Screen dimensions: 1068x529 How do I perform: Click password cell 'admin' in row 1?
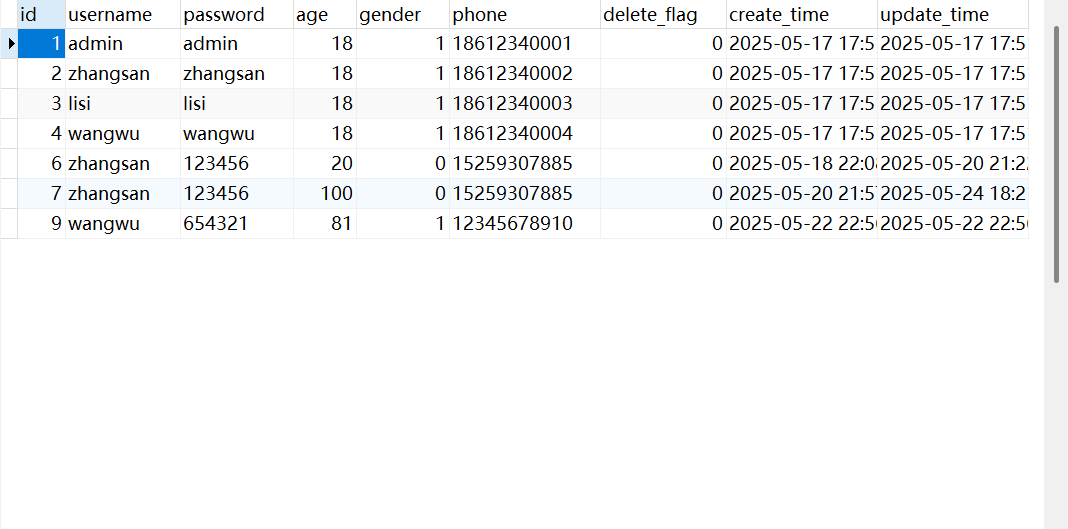pyautogui.click(x=236, y=44)
